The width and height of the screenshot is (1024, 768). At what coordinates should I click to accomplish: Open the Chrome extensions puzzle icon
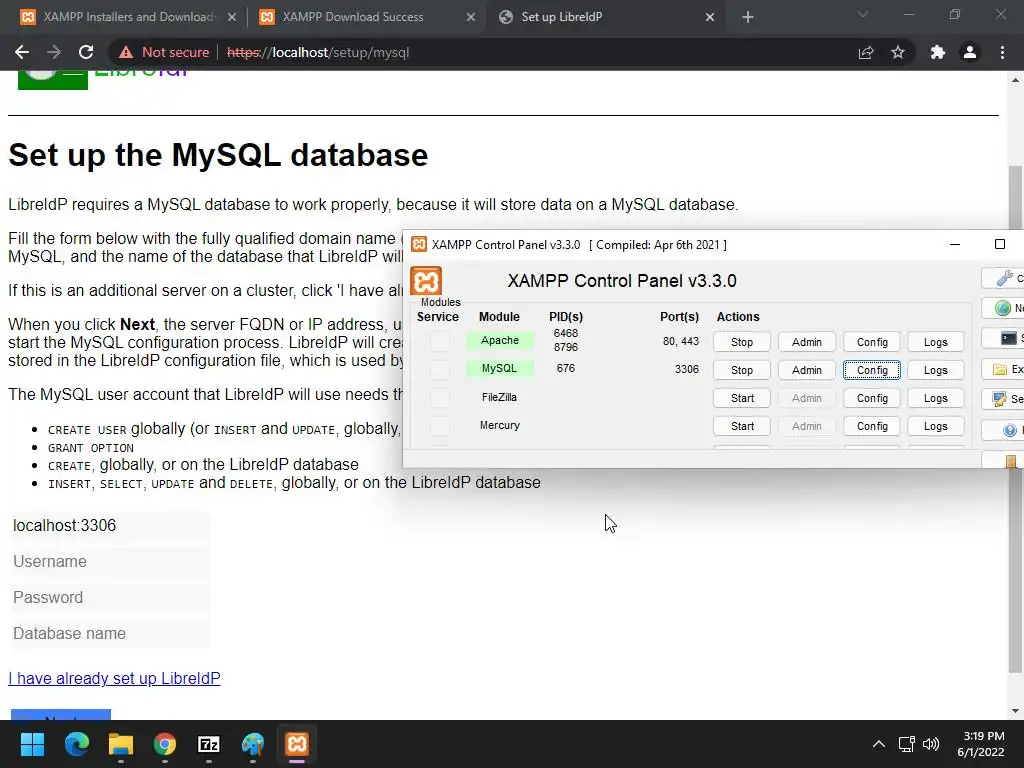click(938, 52)
